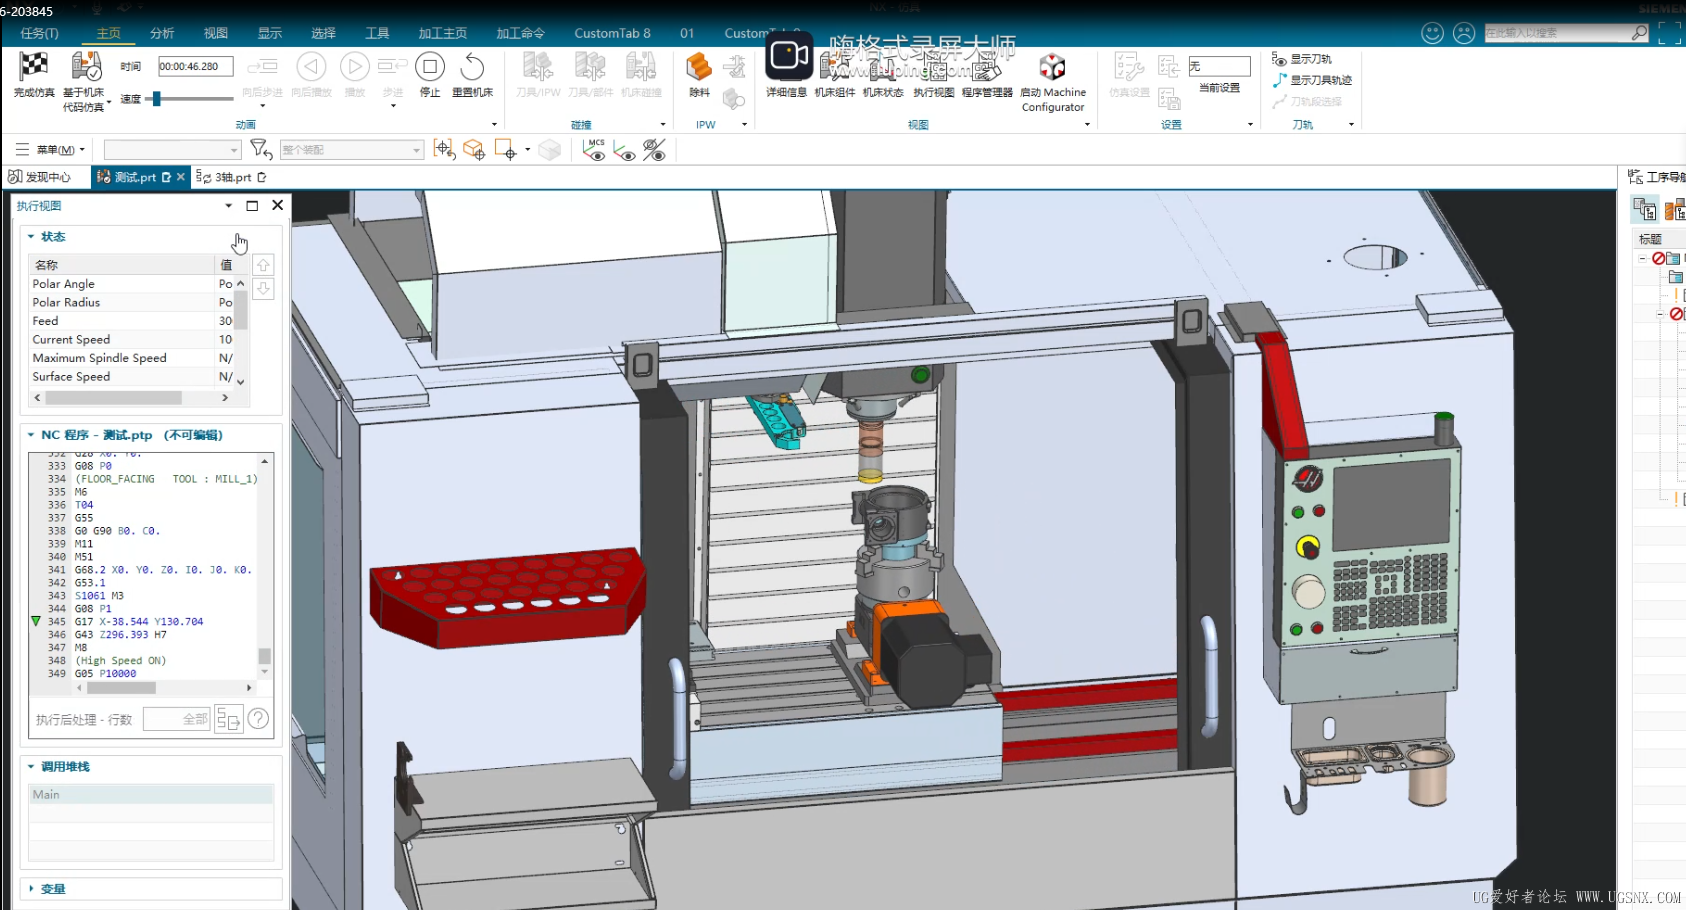Open the empty selection filter combo box

click(173, 150)
